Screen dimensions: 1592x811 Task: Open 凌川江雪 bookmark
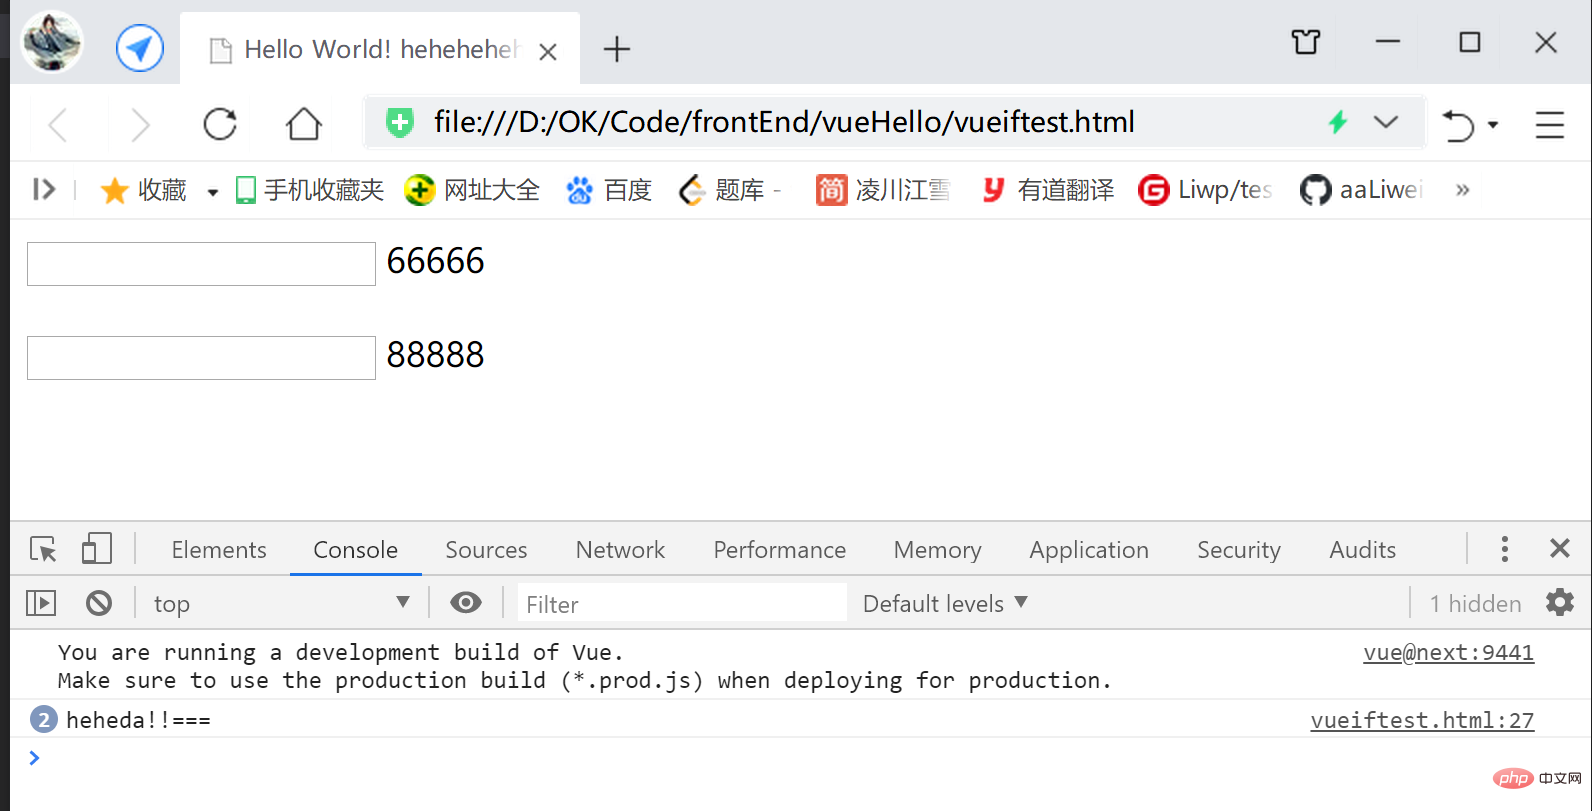click(883, 190)
